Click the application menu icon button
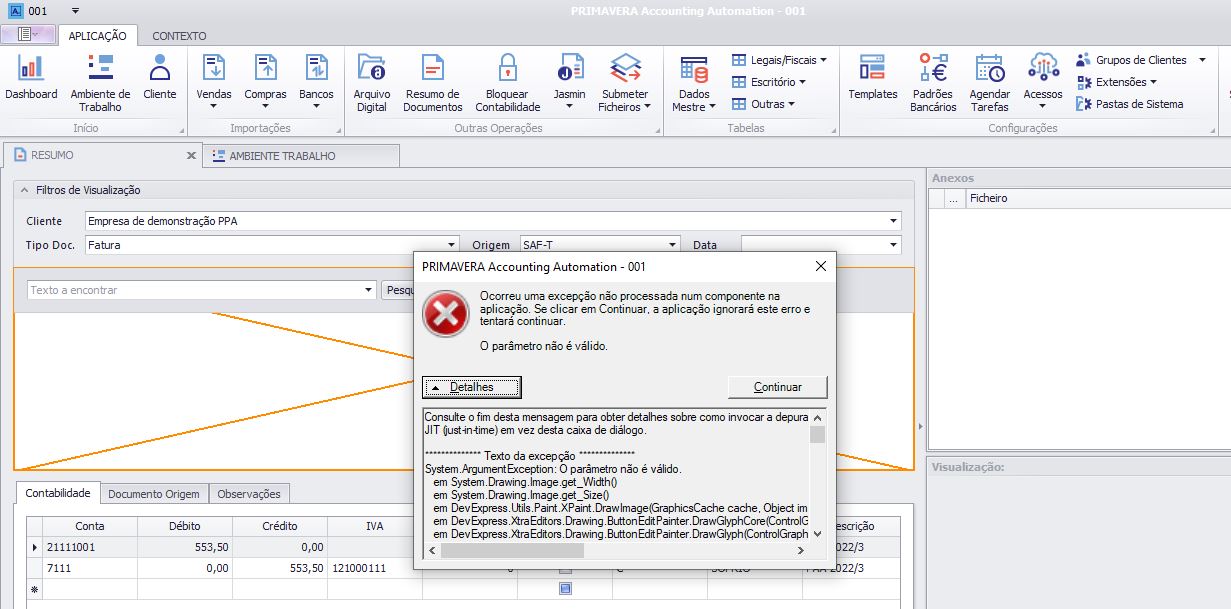 28,34
